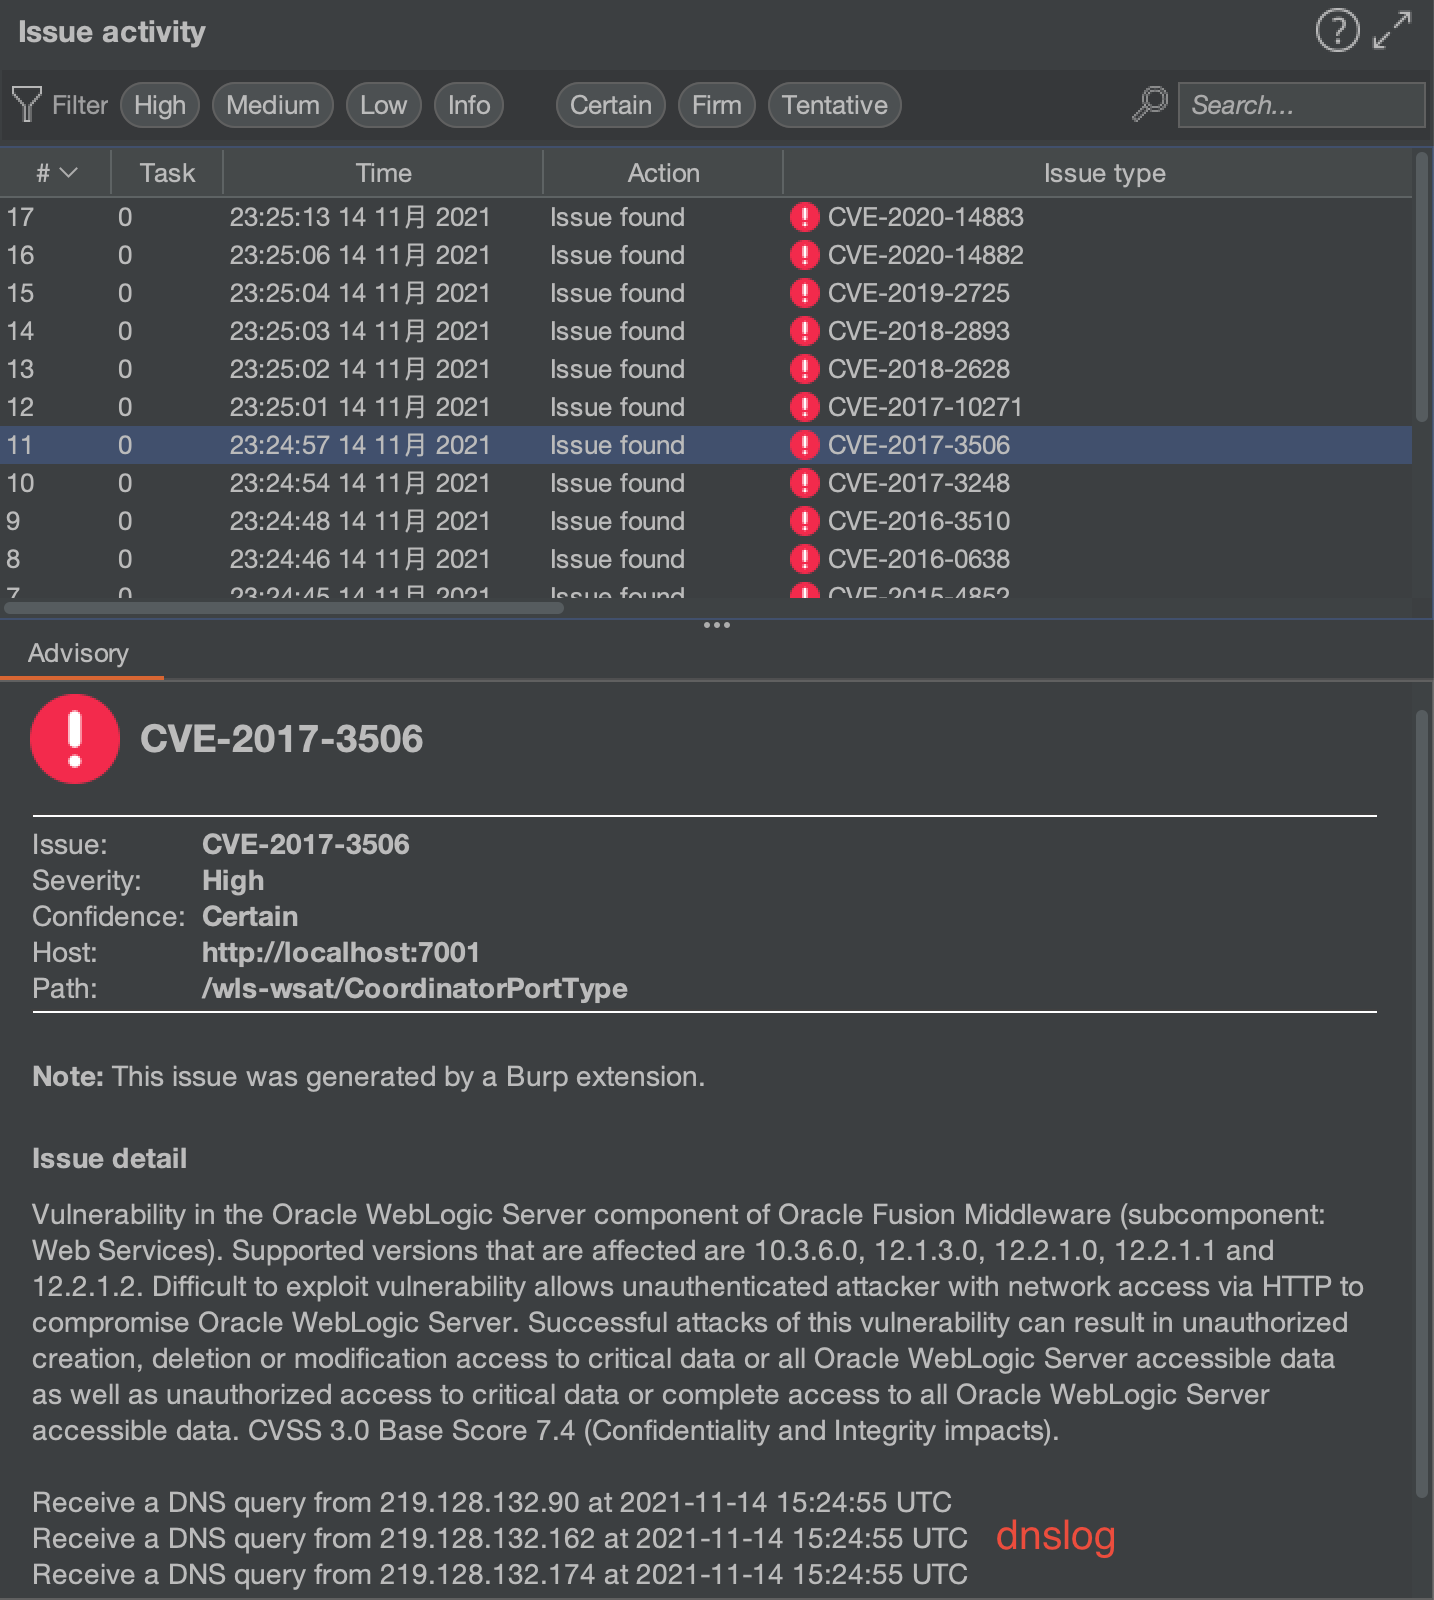Click the large red advisory severity icon
Screen dimensions: 1434x1600
click(75, 739)
